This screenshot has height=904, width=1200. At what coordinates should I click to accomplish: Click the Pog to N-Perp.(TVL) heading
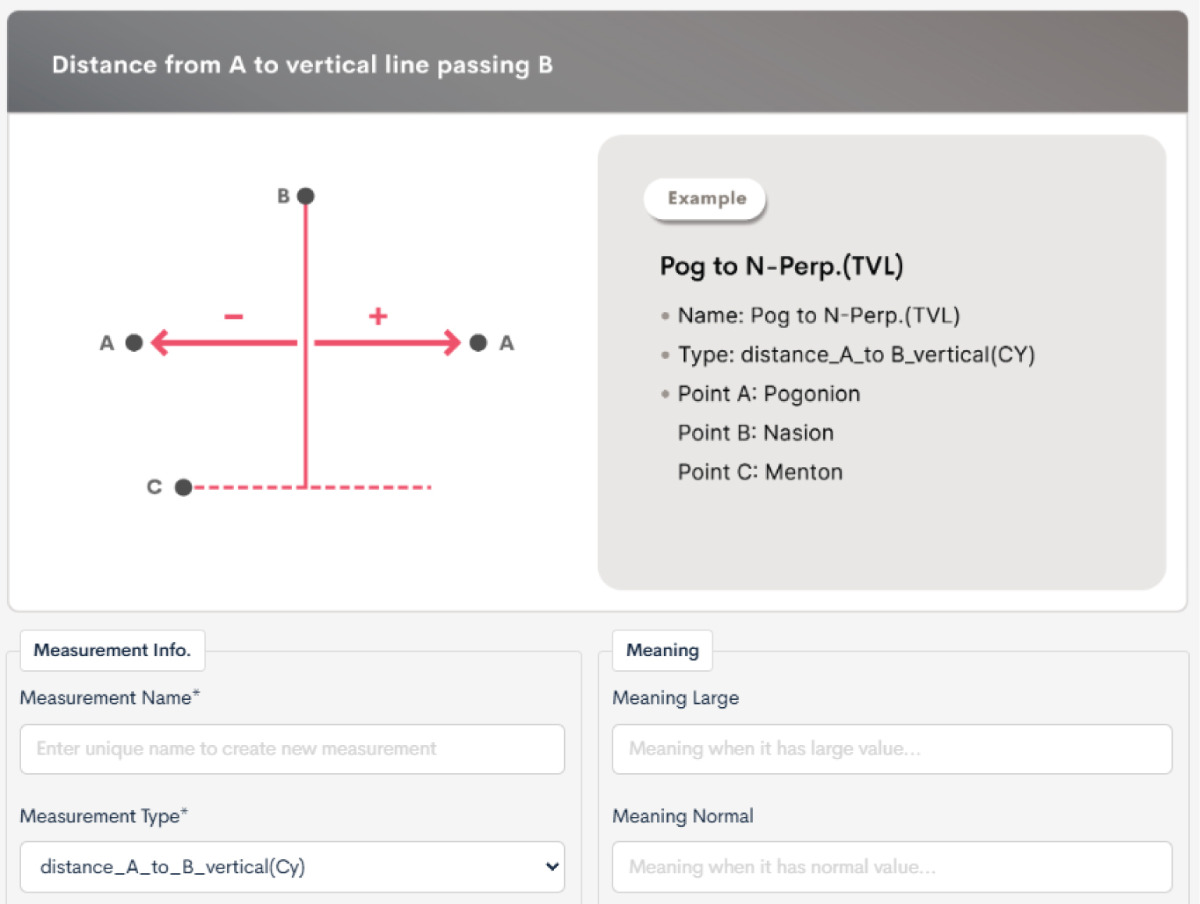pos(781,266)
